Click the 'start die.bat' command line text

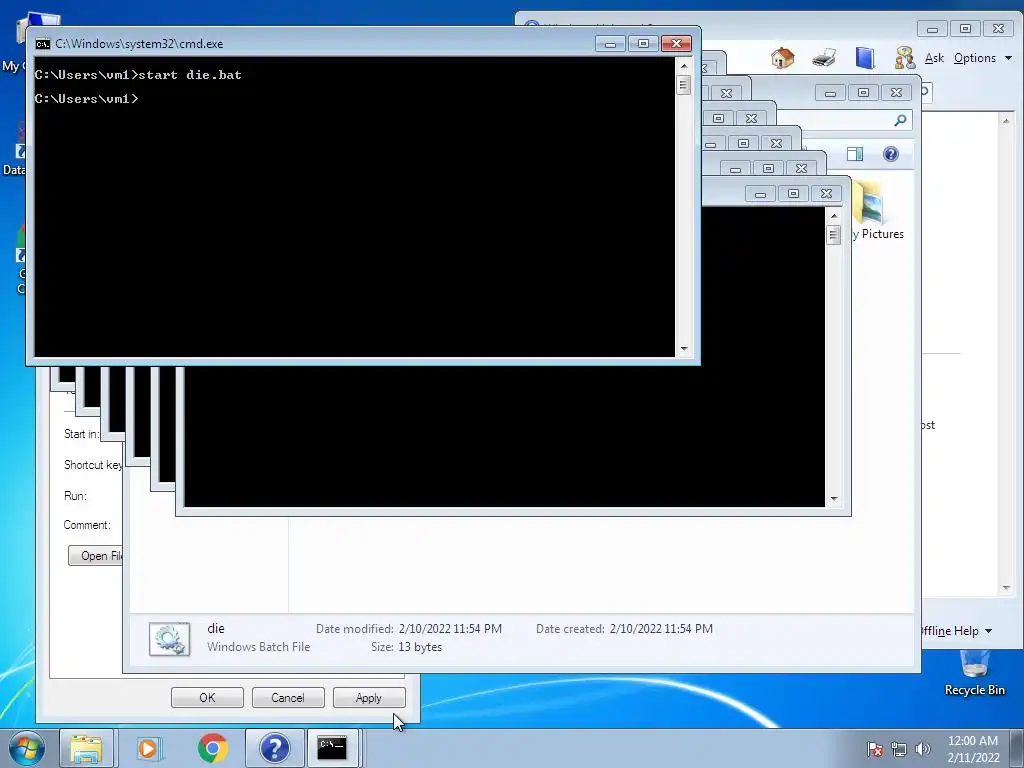click(190, 74)
